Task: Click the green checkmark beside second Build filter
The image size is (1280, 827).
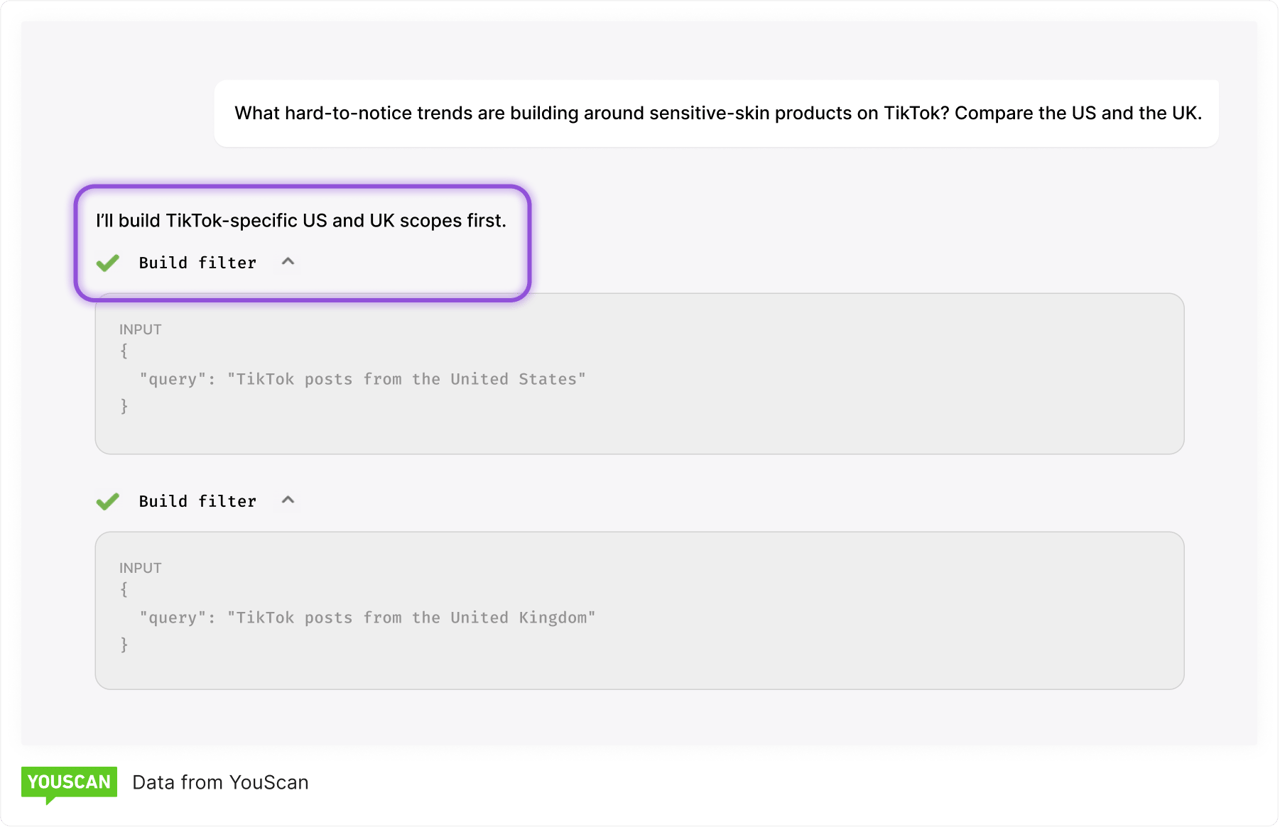Action: [108, 501]
